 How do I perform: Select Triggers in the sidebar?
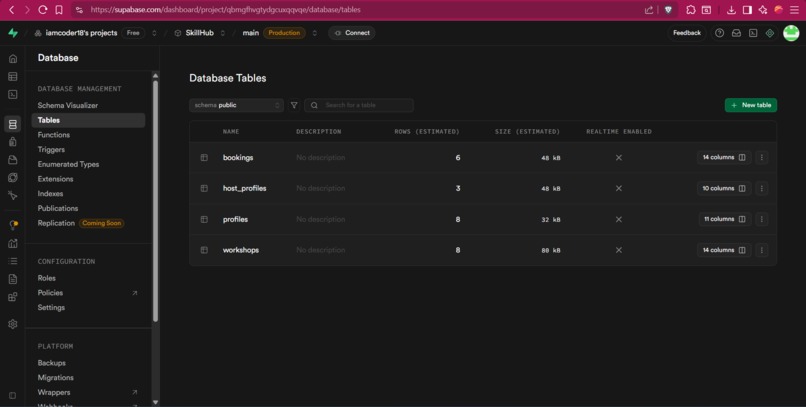pos(51,150)
